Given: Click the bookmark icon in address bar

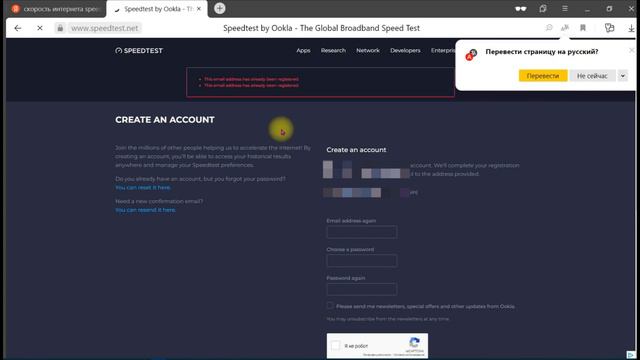Looking at the screenshot, I should tap(583, 28).
